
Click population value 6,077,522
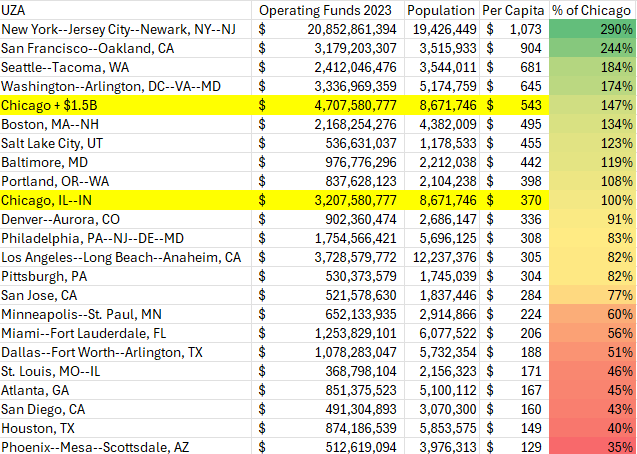pyautogui.click(x=442, y=333)
